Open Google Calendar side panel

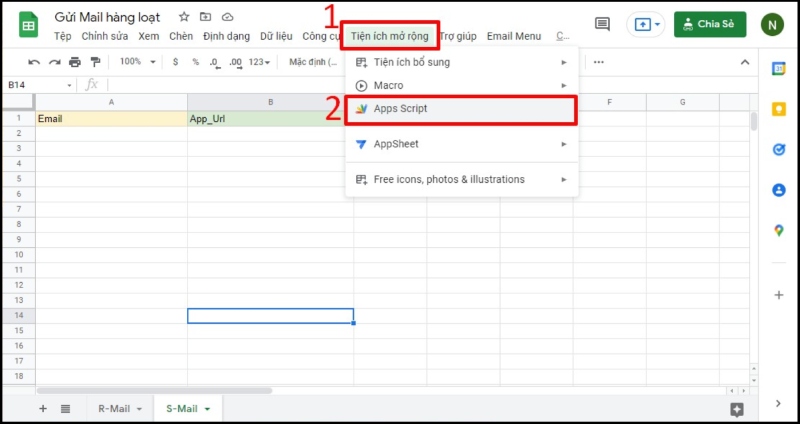point(779,68)
